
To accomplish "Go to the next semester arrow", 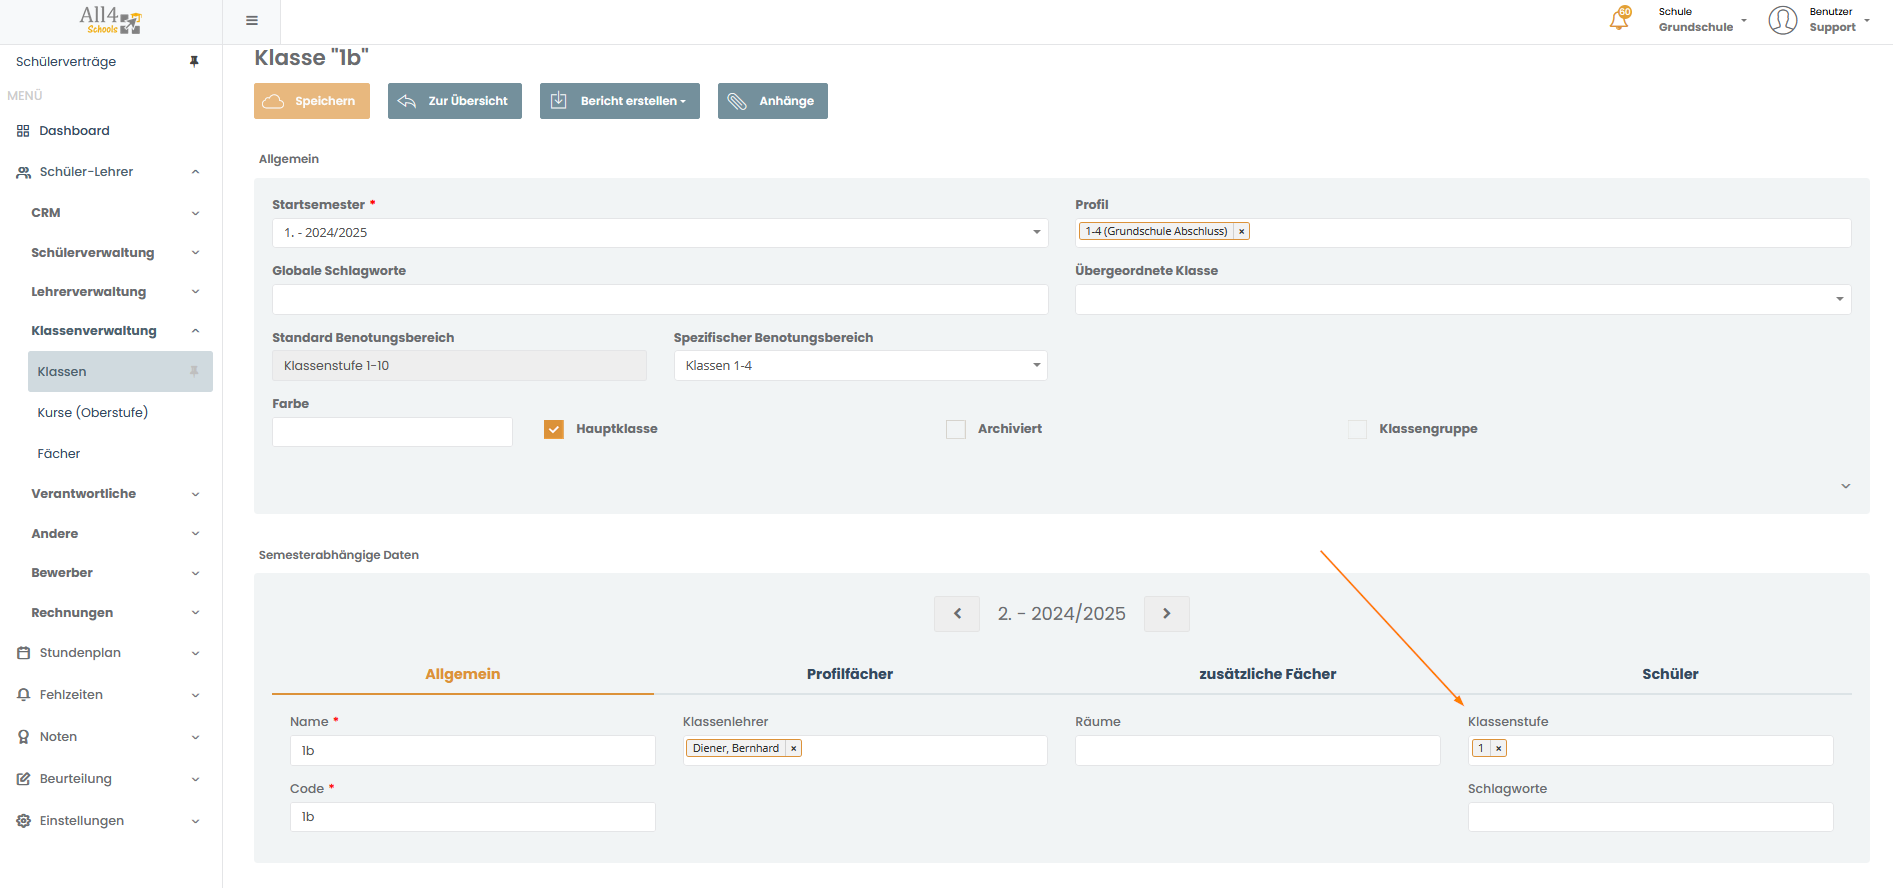I will (1167, 614).
